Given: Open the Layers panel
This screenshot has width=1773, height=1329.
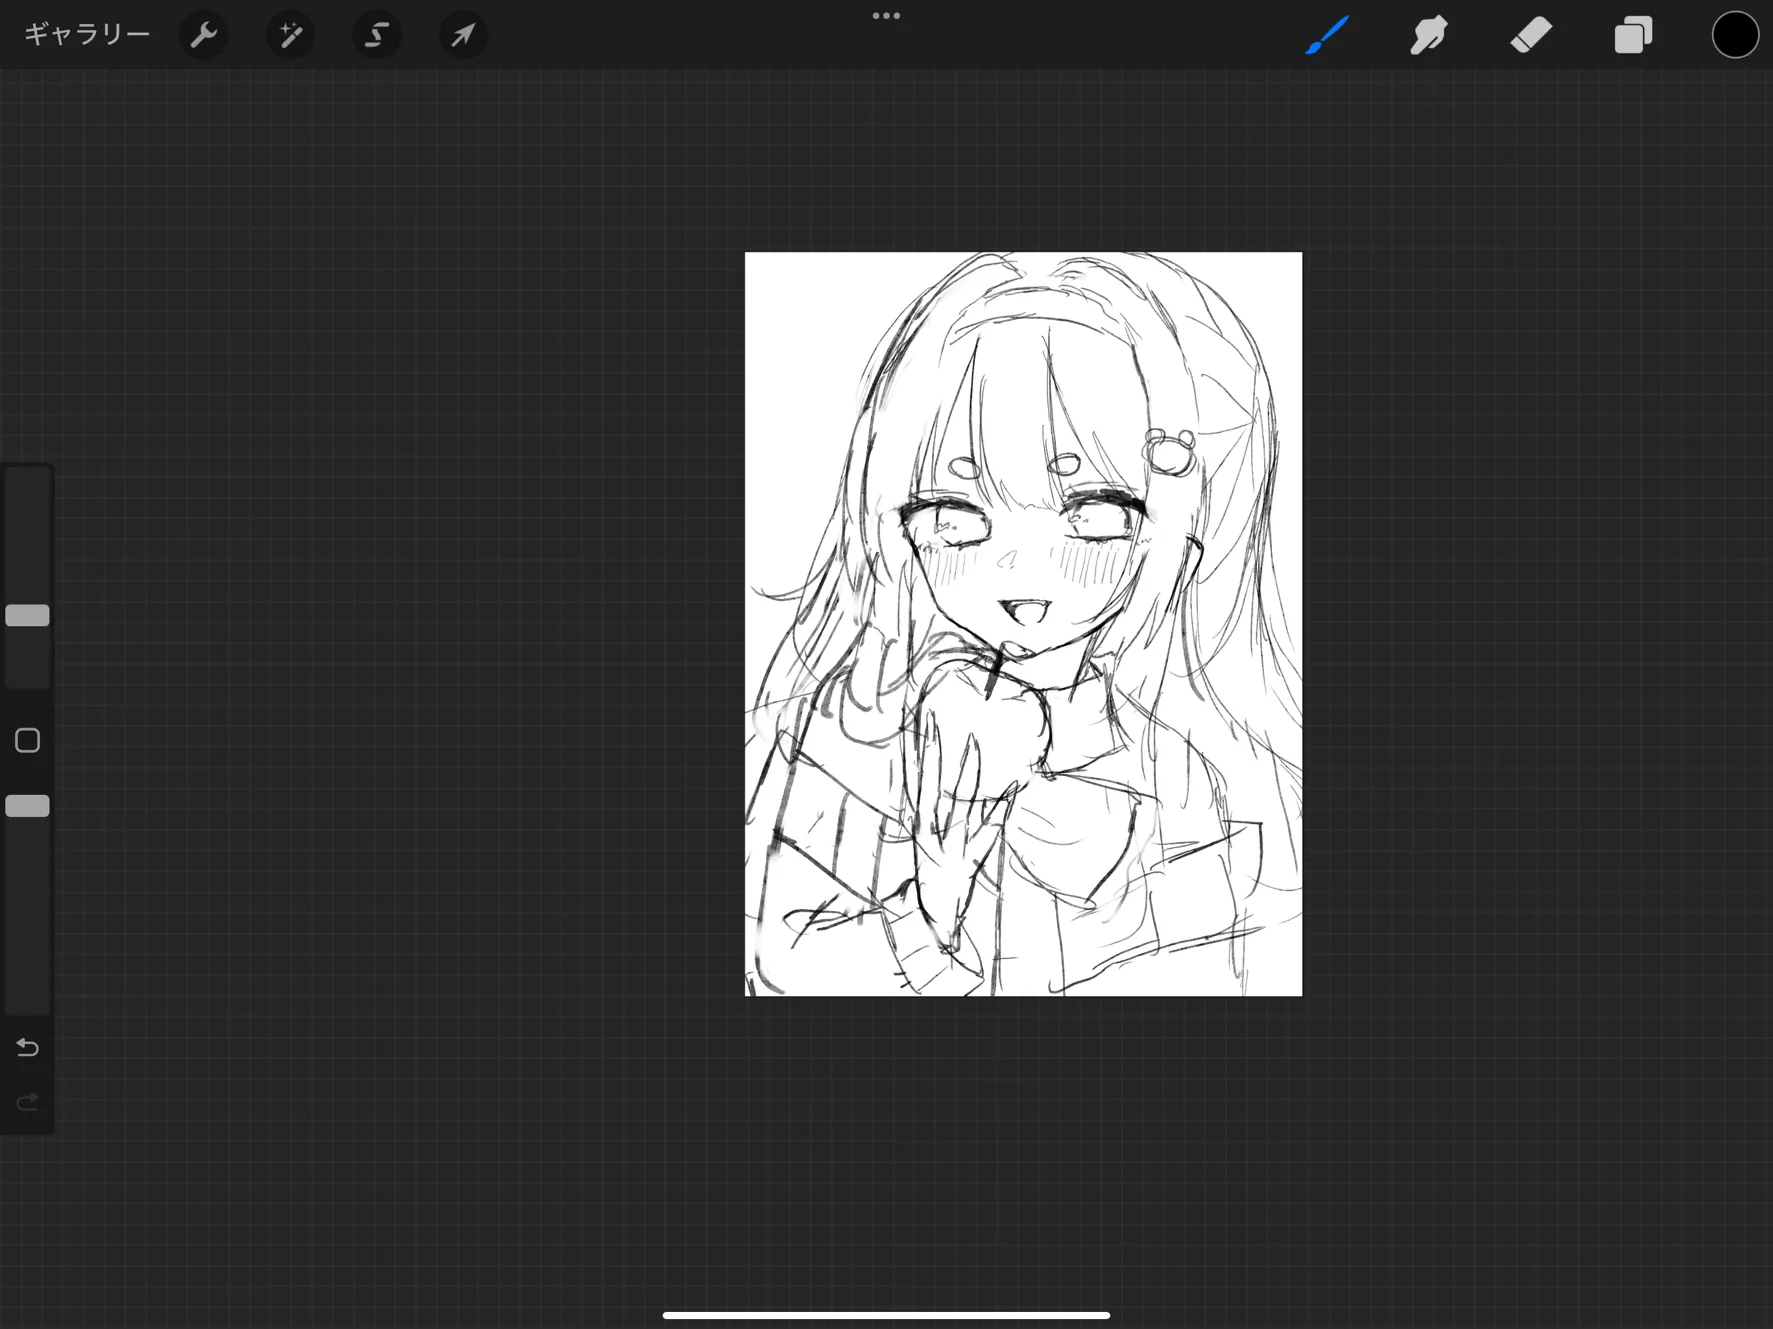Looking at the screenshot, I should tap(1633, 35).
